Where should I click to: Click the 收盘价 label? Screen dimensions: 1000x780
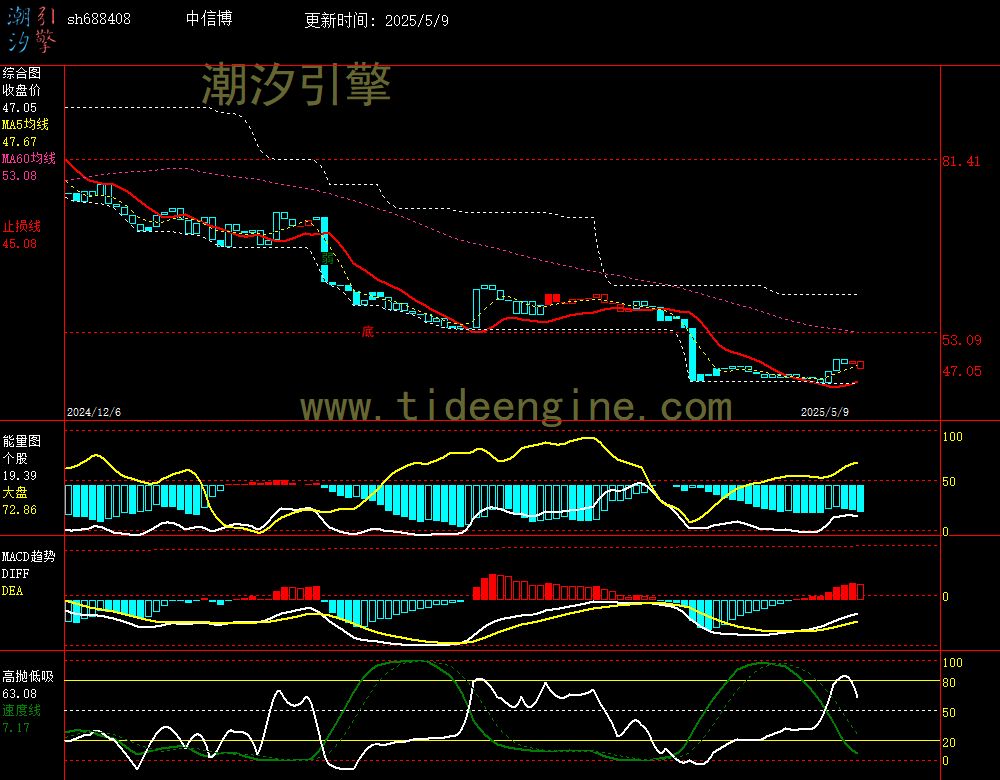tap(21, 91)
